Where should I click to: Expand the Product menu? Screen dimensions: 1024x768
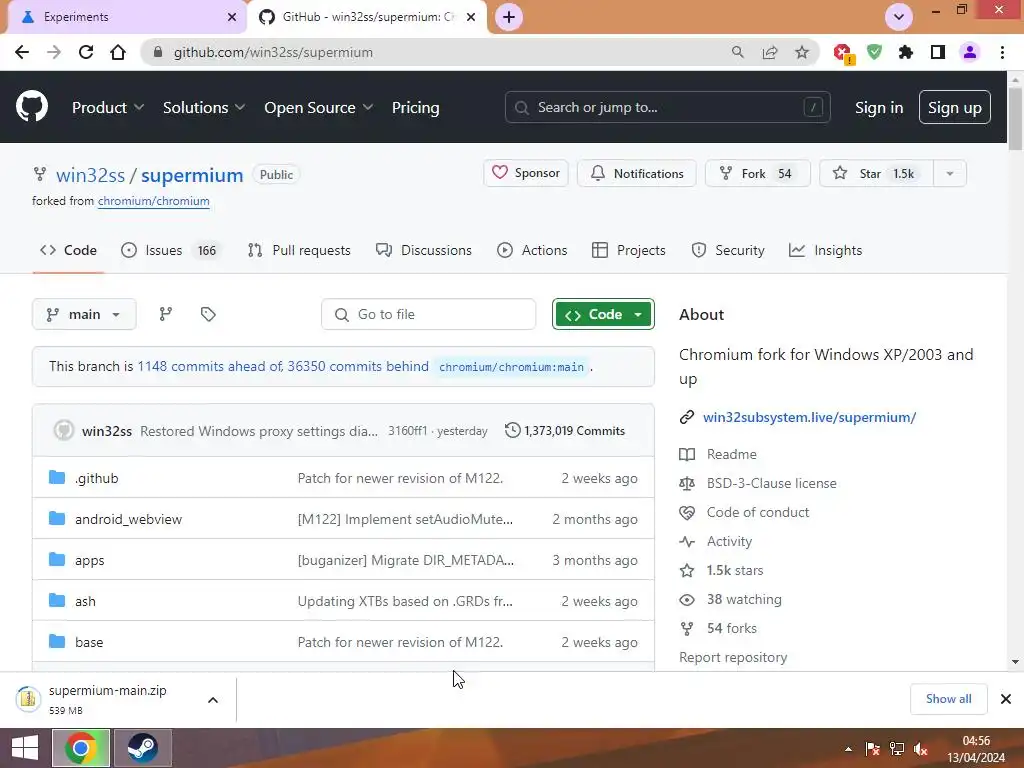108,107
